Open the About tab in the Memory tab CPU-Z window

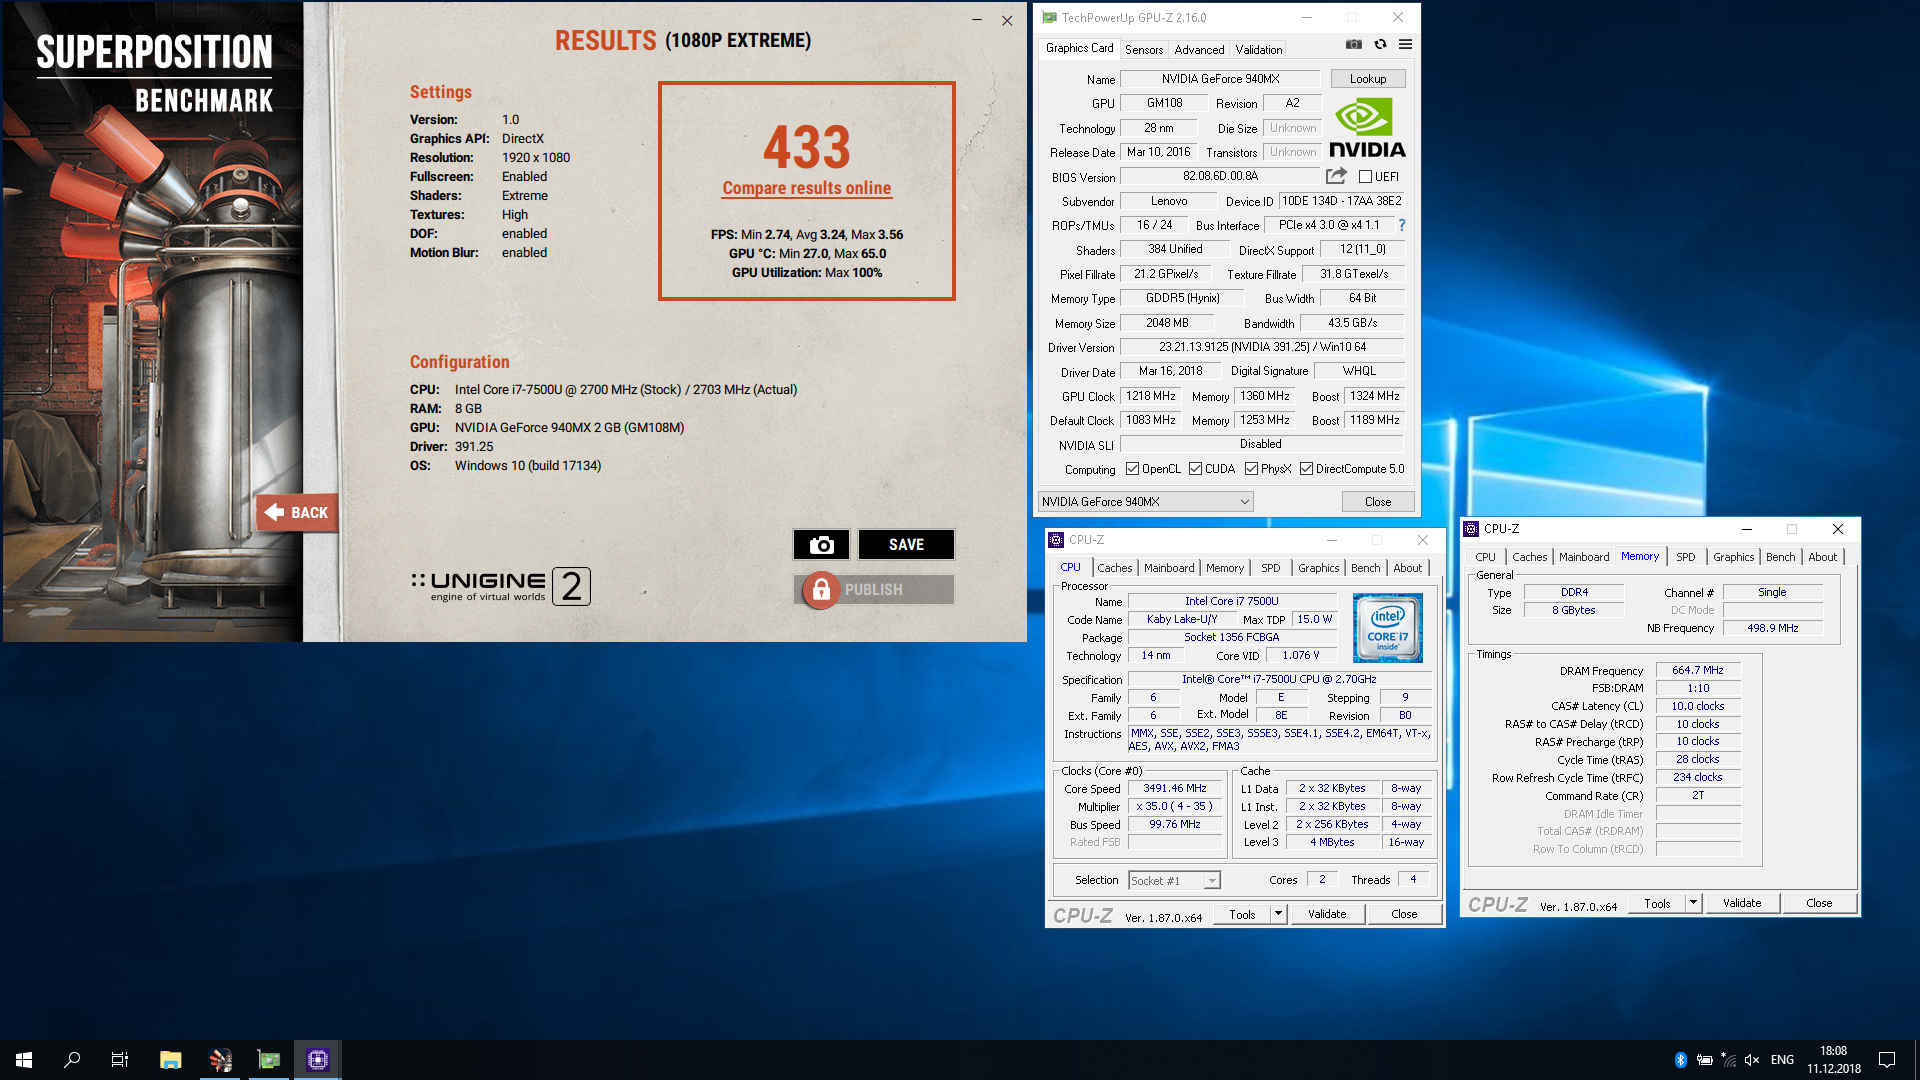(1822, 557)
